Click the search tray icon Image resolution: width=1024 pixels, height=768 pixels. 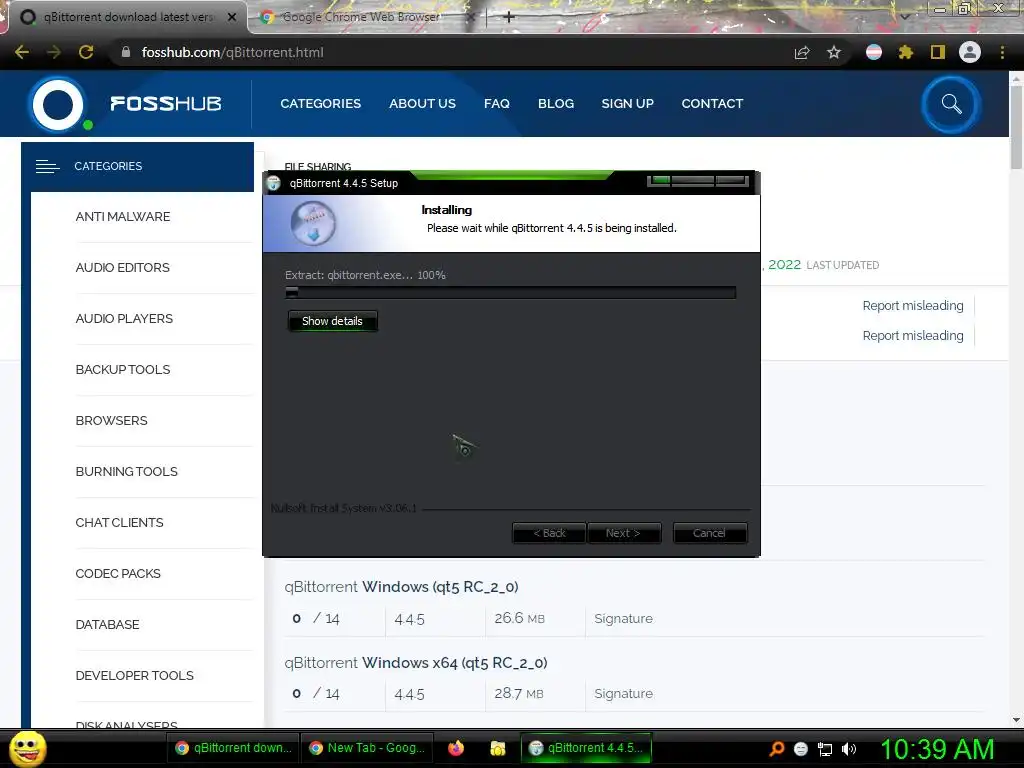[776, 749]
